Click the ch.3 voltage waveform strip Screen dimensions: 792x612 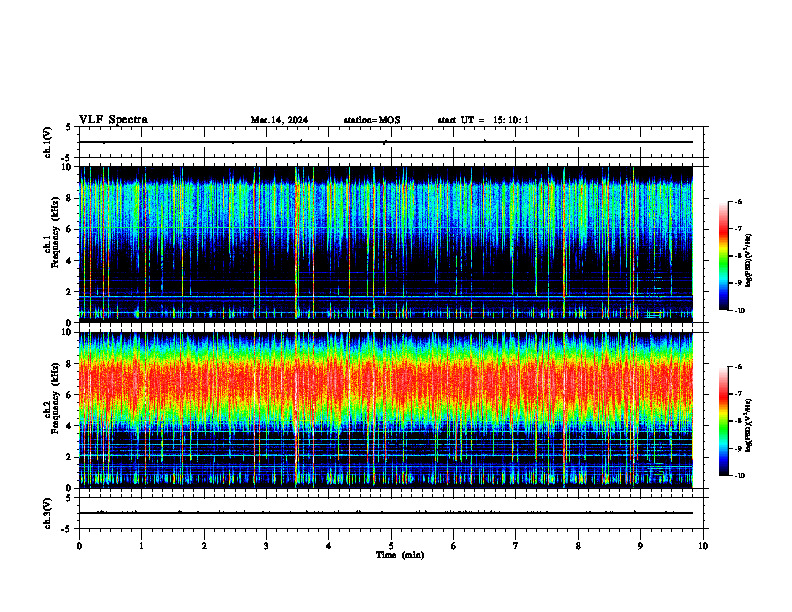coord(391,513)
